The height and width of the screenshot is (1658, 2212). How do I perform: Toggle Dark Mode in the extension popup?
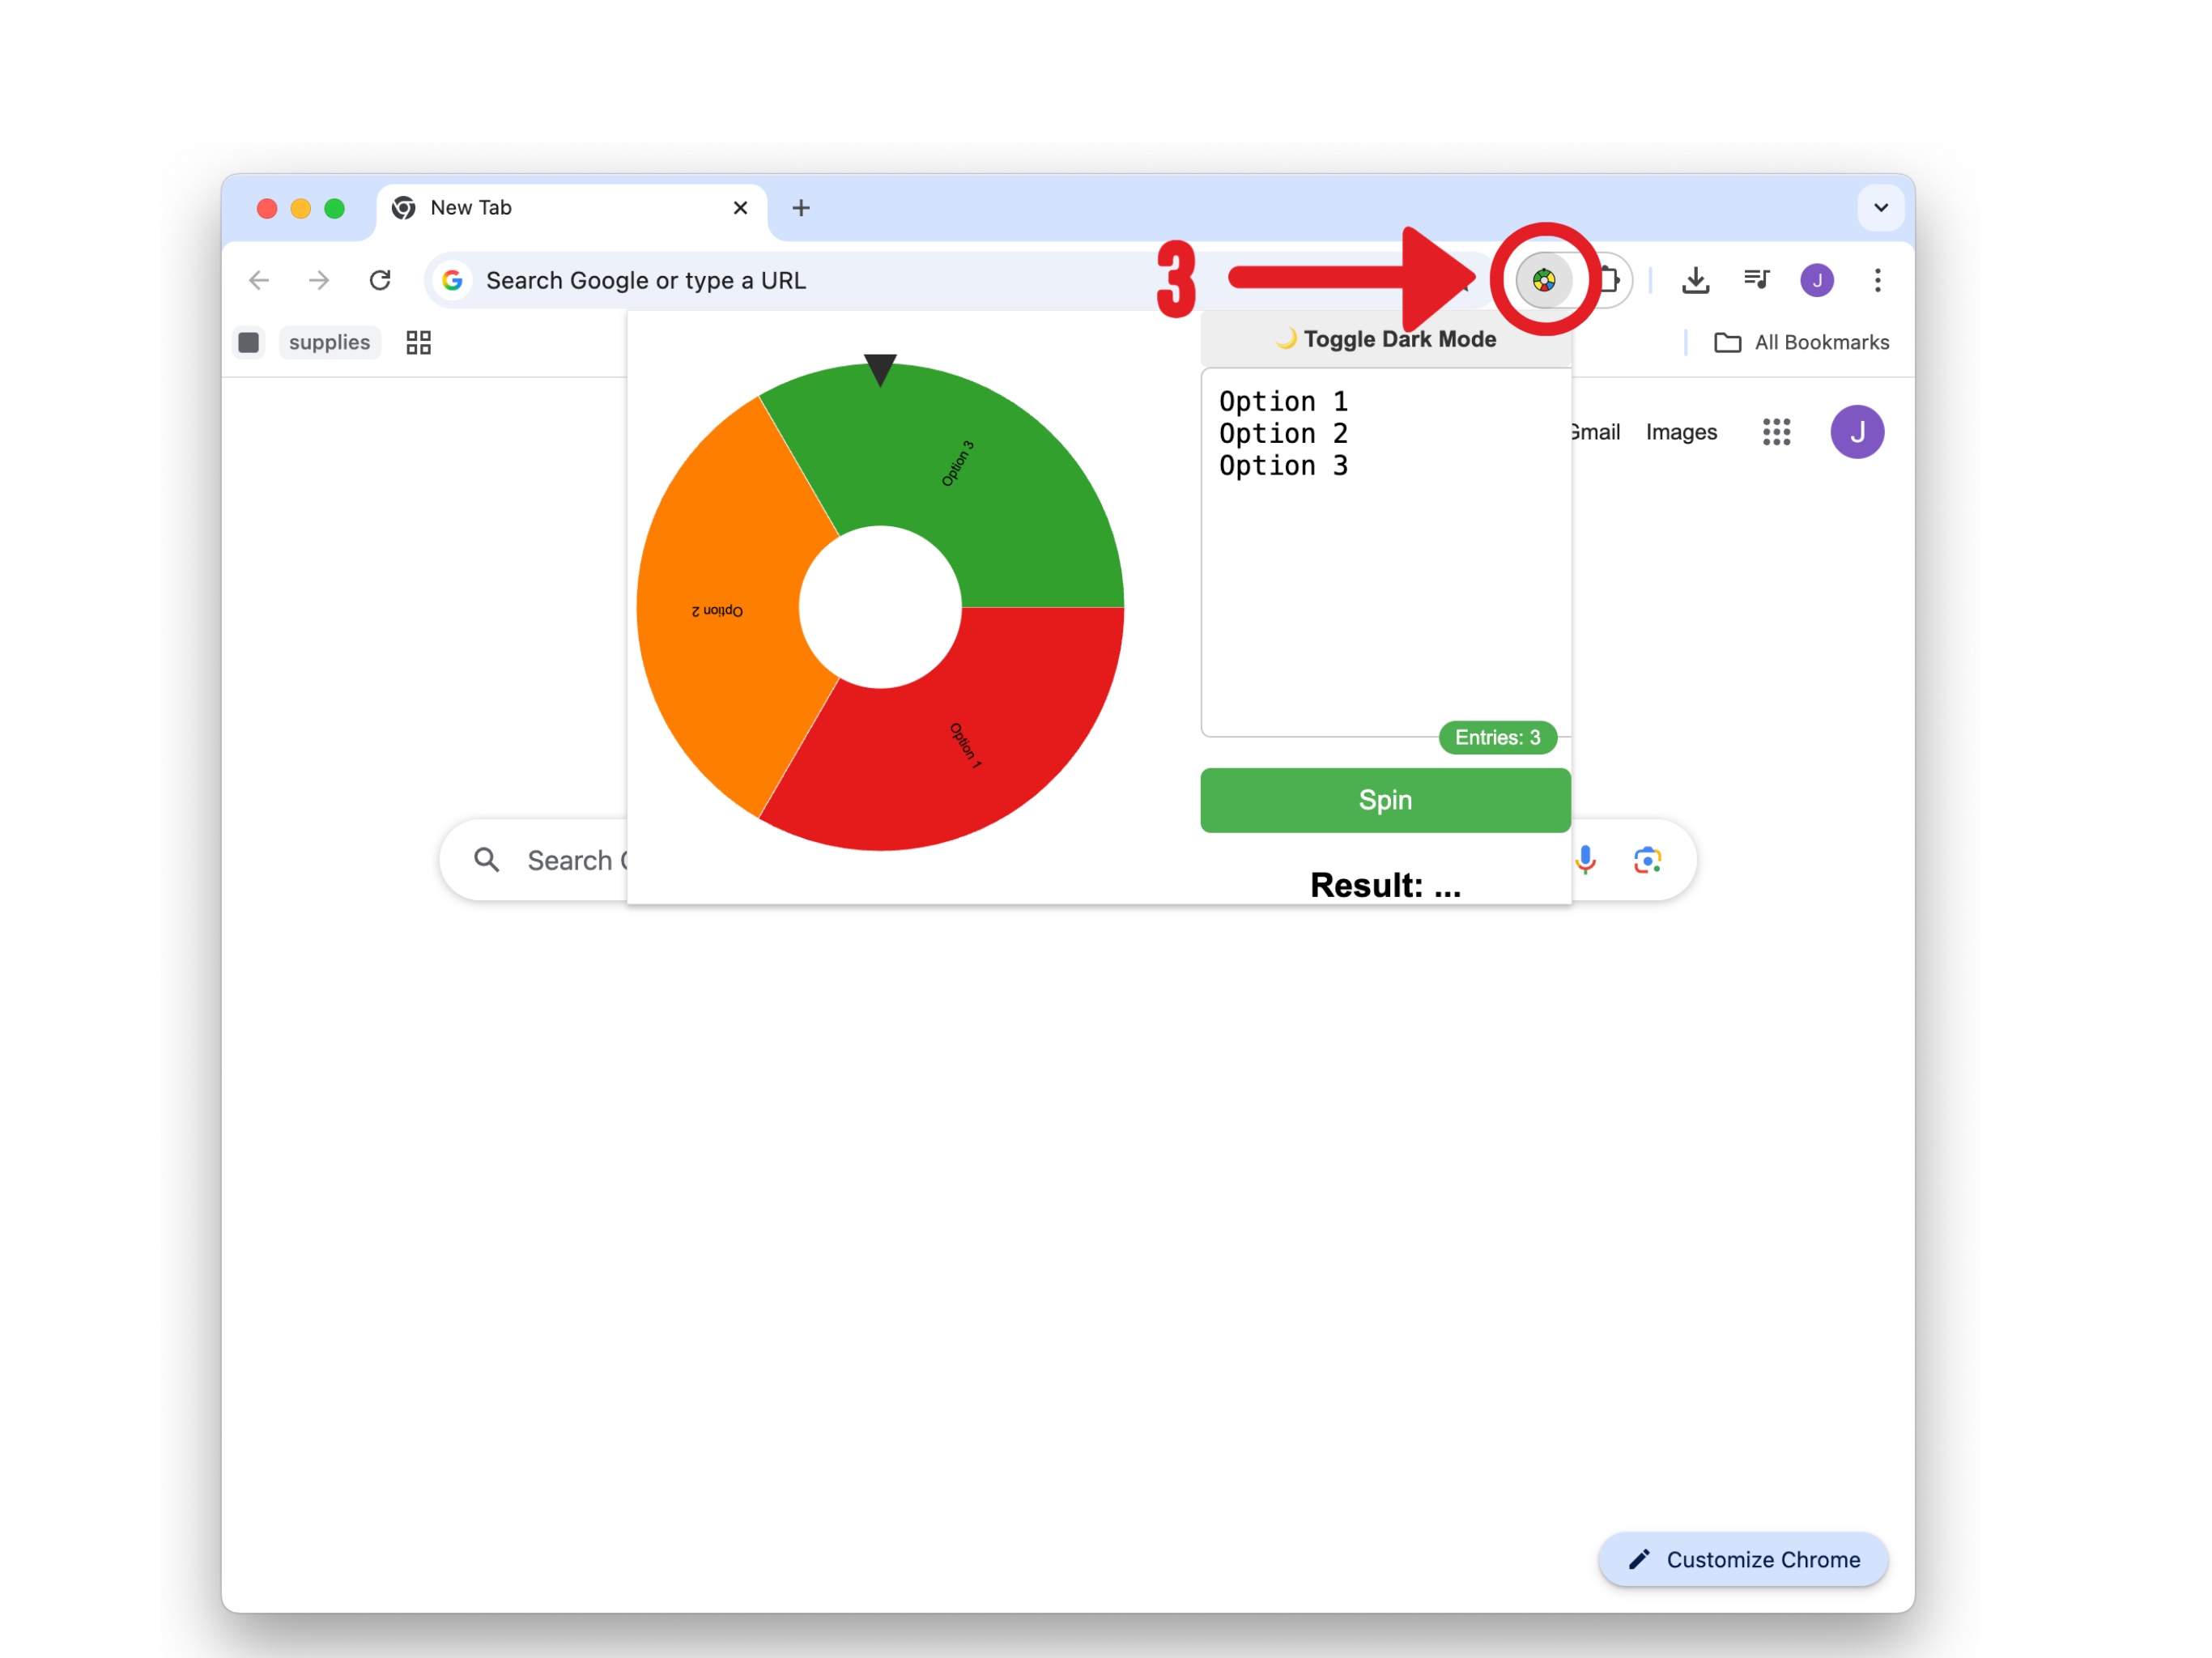(1385, 339)
